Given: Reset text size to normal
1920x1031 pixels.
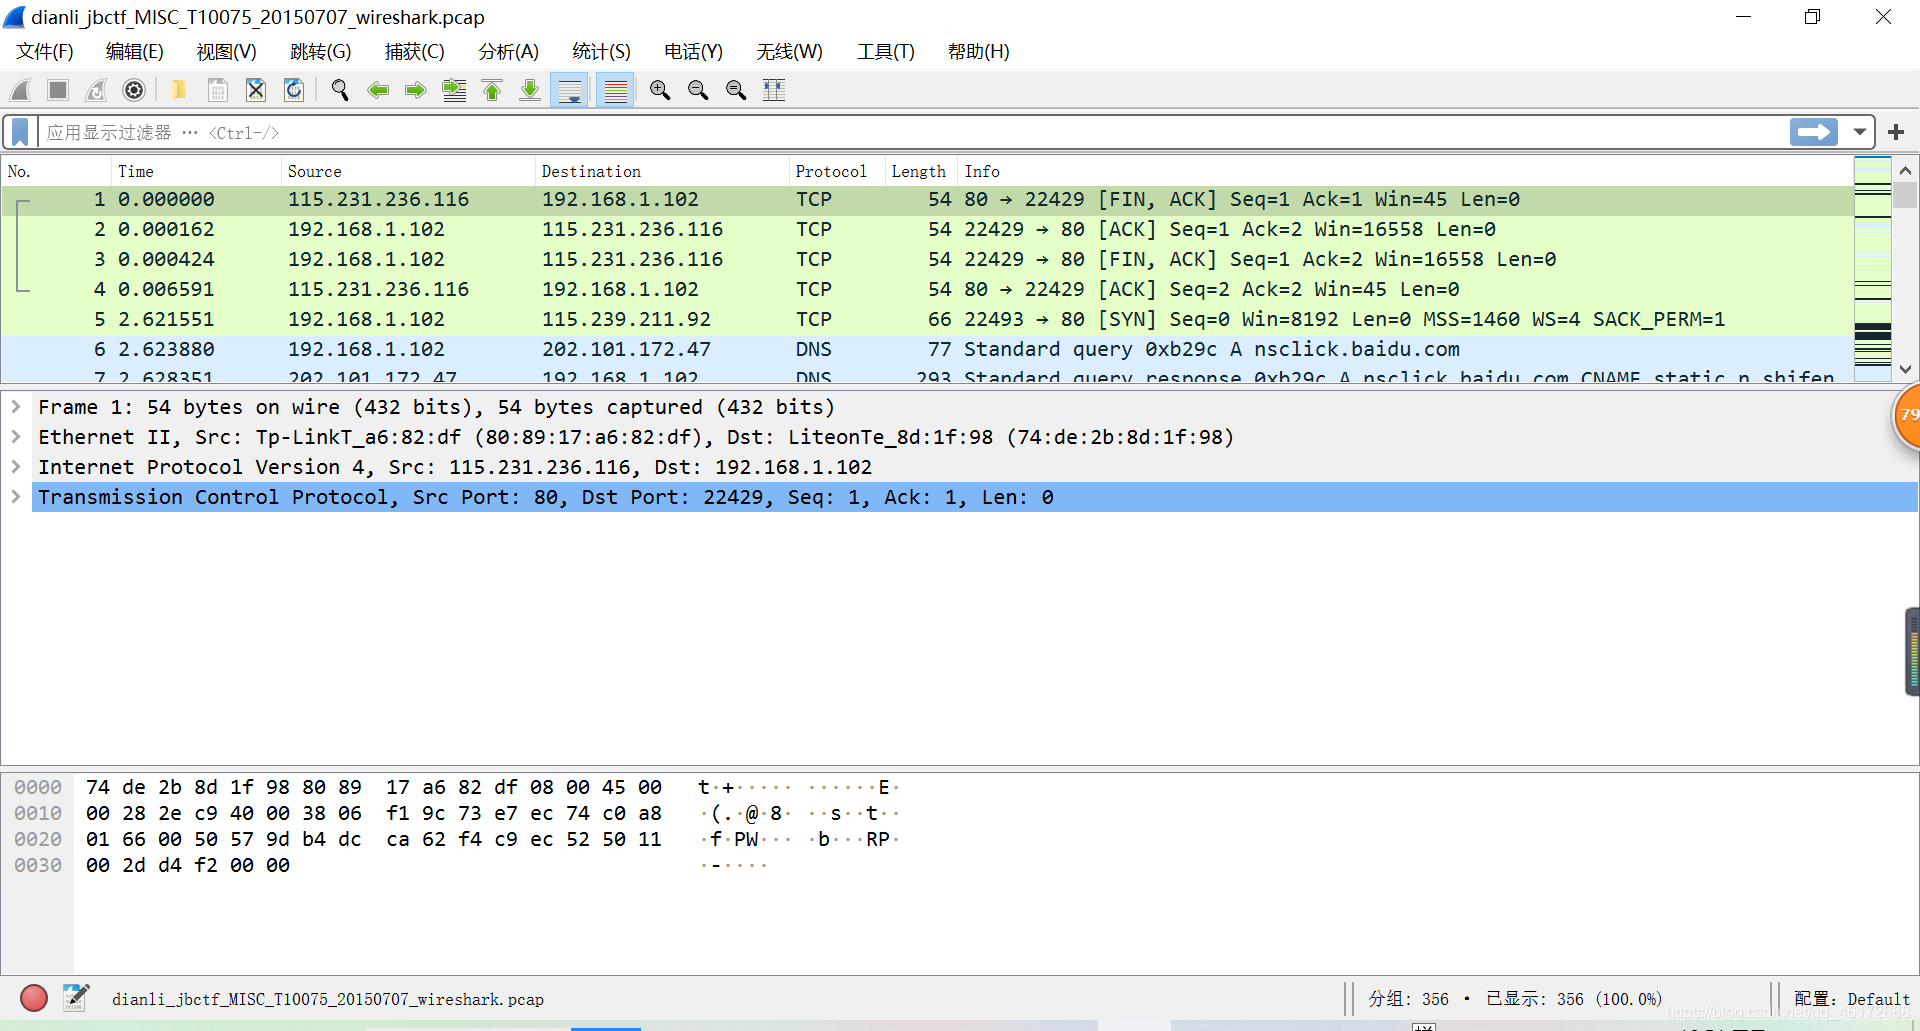Looking at the screenshot, I should coord(736,90).
